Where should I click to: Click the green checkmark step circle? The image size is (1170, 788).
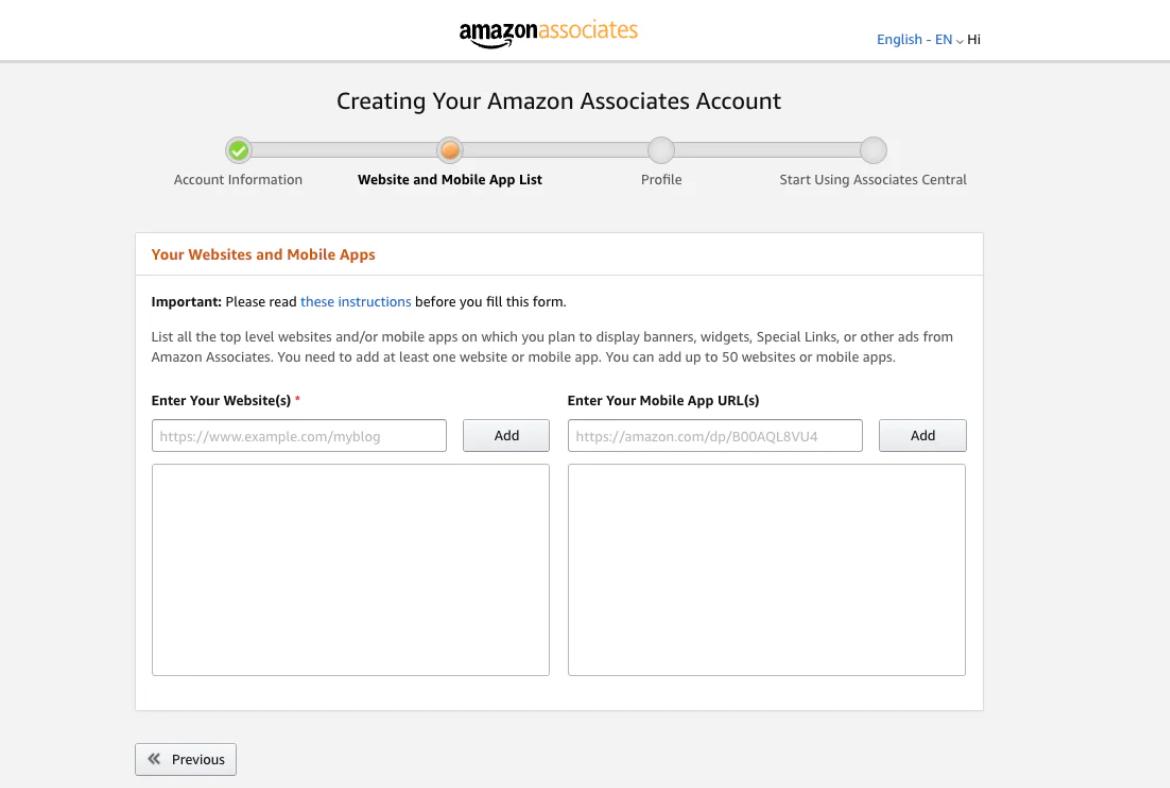[238, 150]
